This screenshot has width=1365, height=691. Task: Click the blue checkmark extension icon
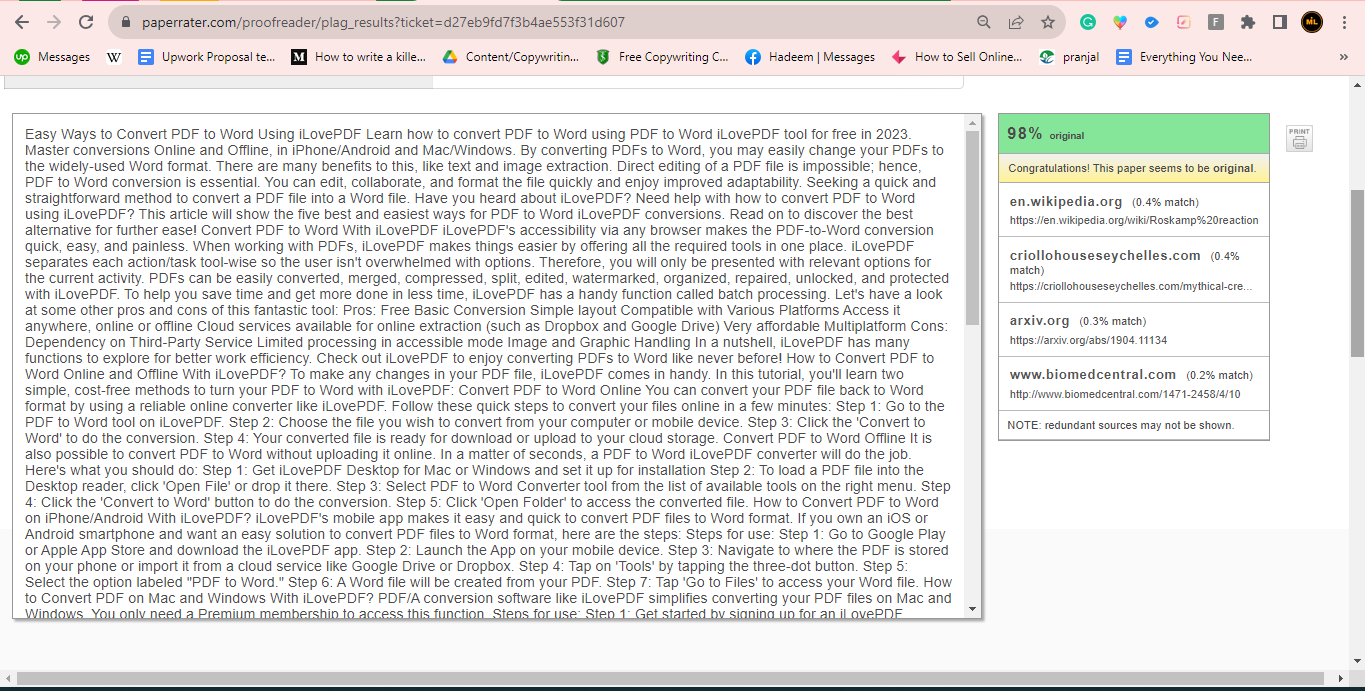point(1152,22)
